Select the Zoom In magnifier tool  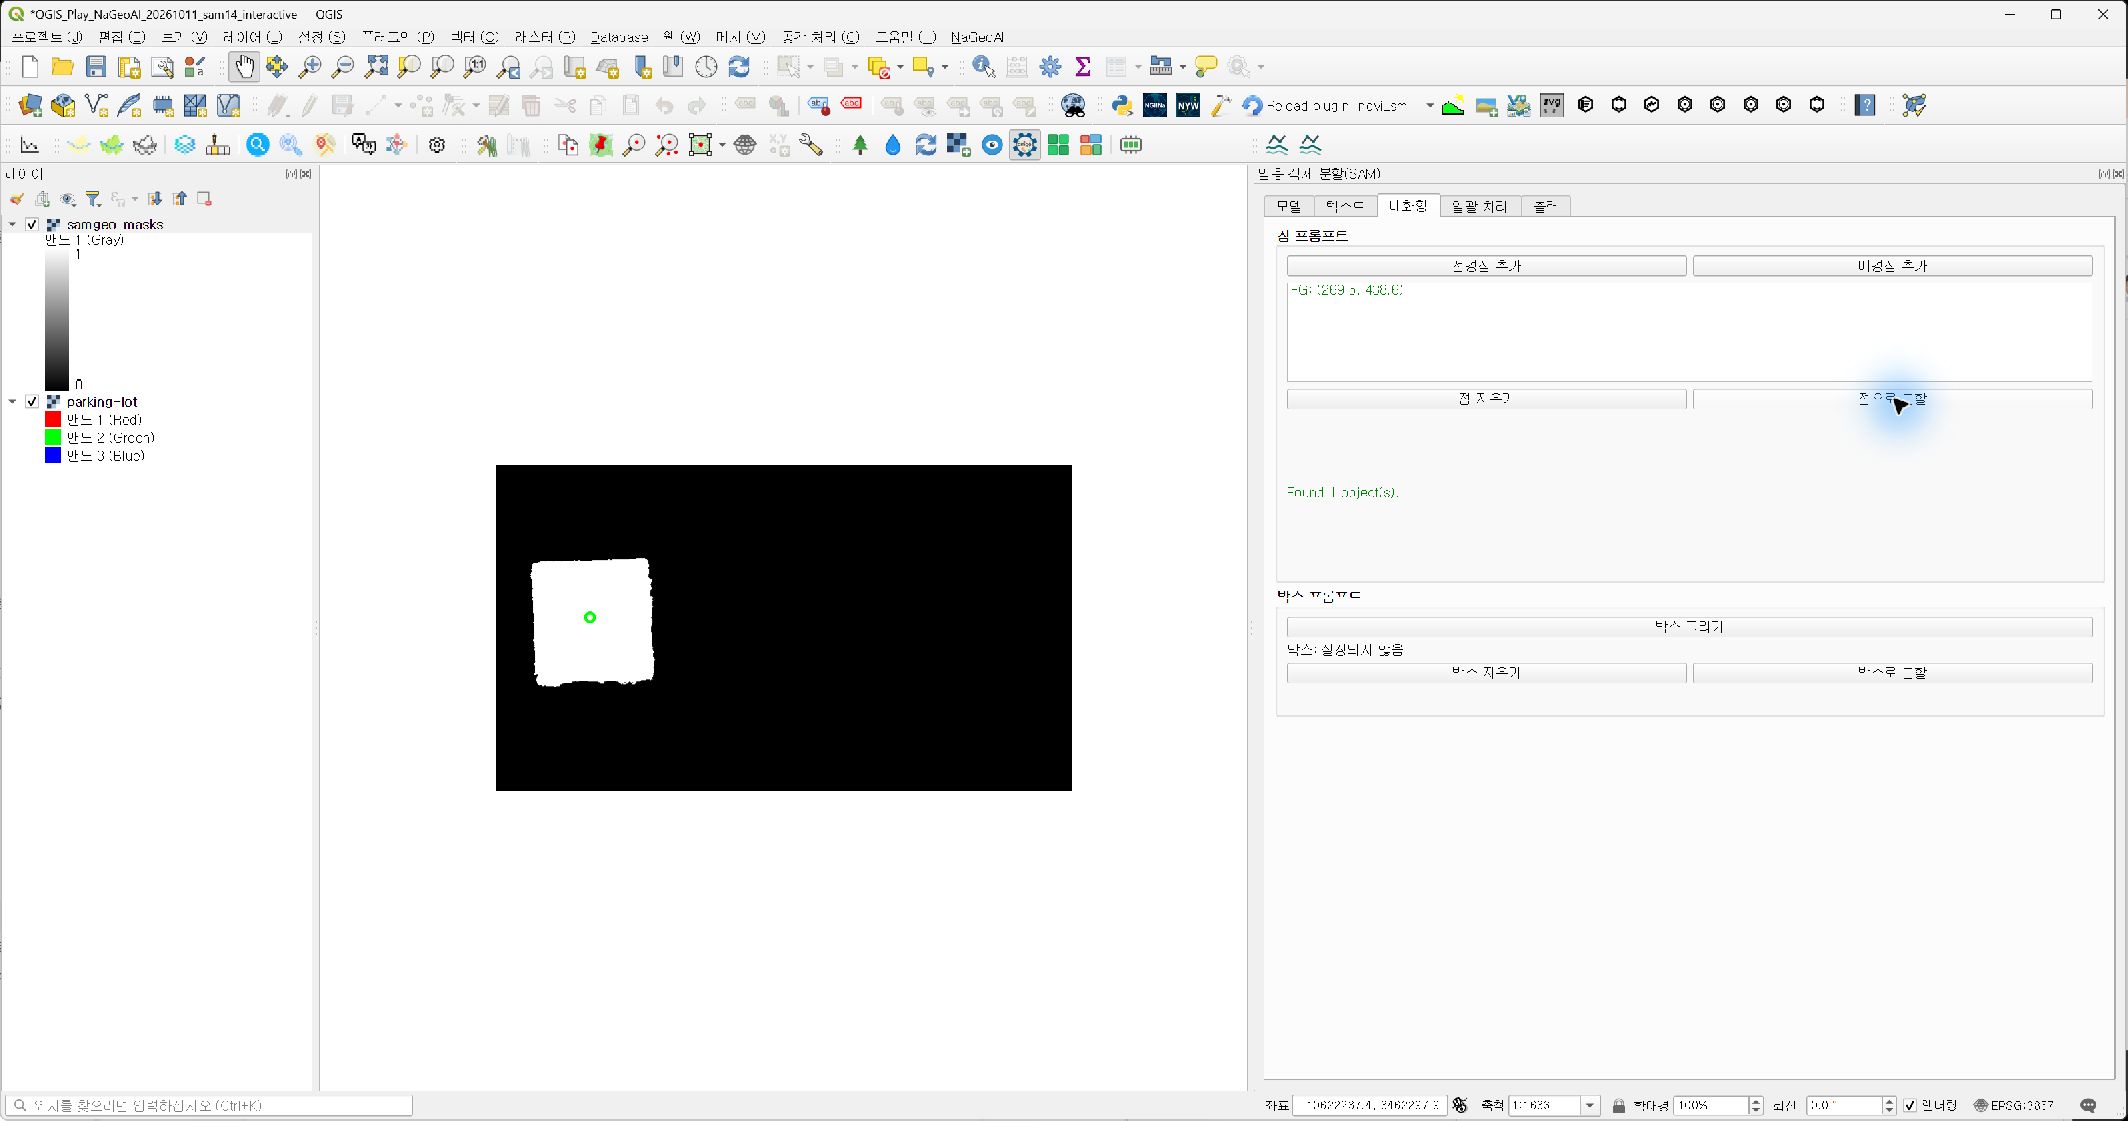[310, 67]
